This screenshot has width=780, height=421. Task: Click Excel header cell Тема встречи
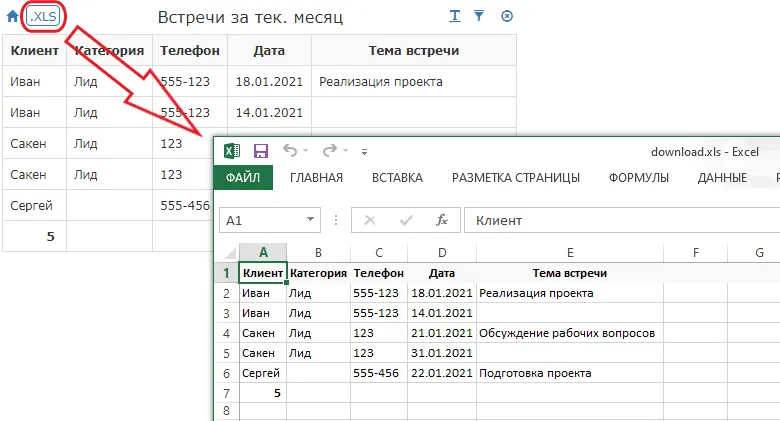(570, 273)
